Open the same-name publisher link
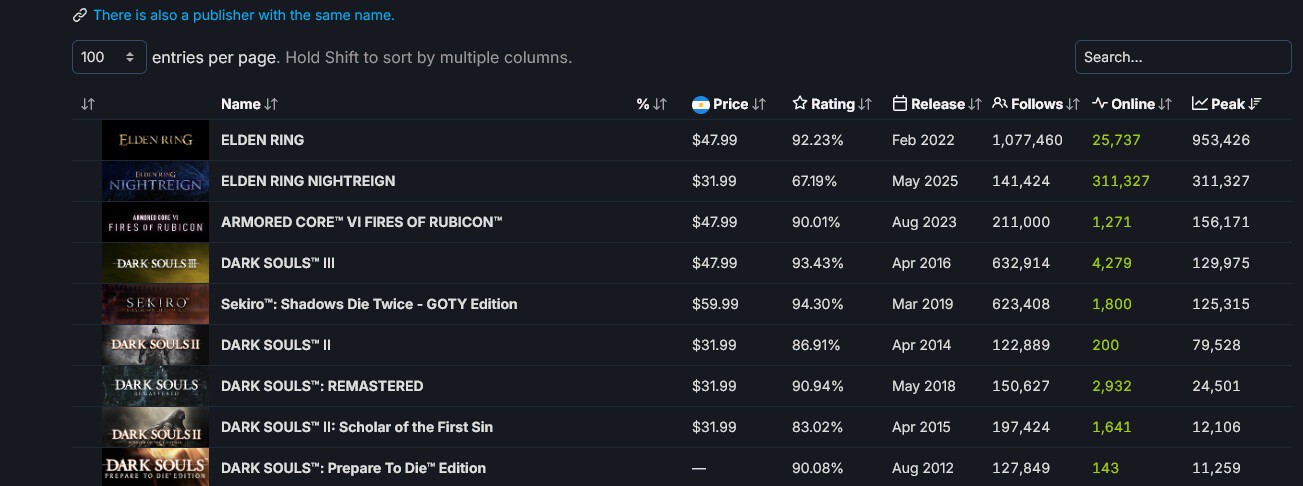Screen dimensions: 1303x486 [243, 16]
